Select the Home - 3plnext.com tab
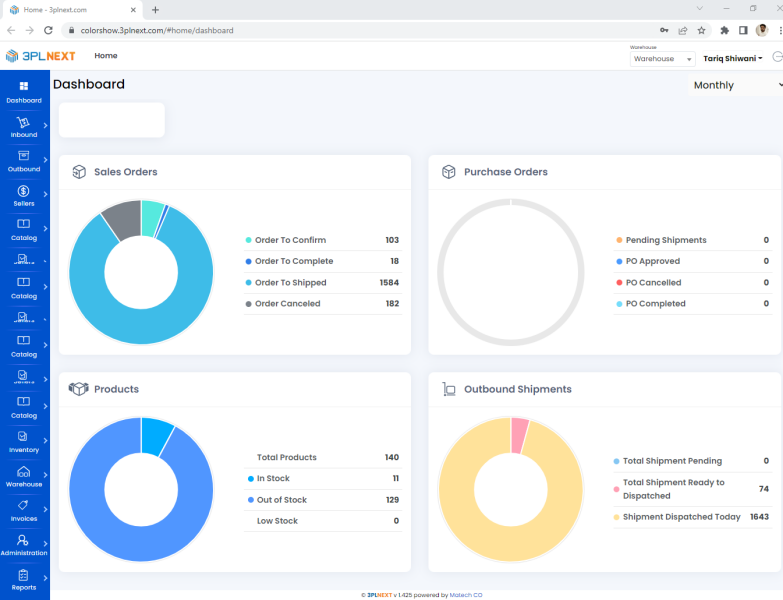Viewport: 783px width, 600px height. pos(72,10)
